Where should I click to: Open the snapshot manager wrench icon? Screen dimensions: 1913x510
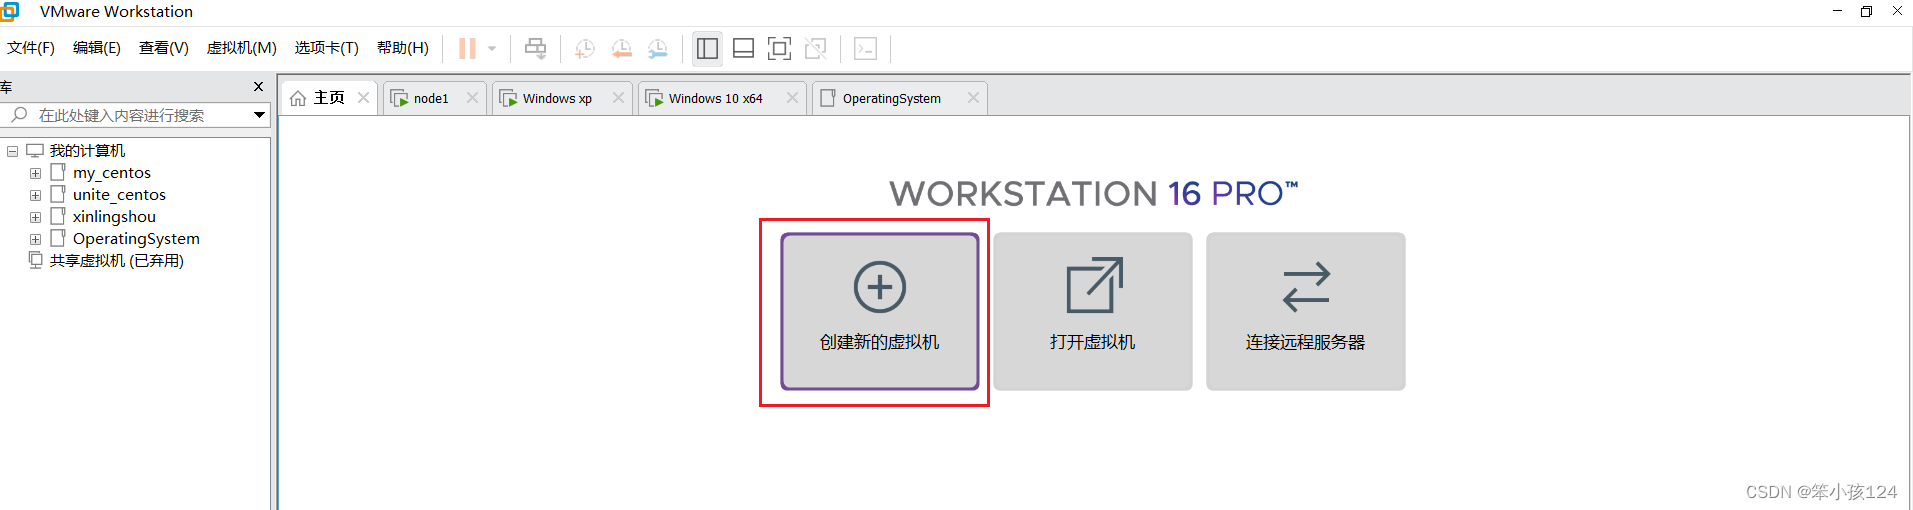coord(657,48)
